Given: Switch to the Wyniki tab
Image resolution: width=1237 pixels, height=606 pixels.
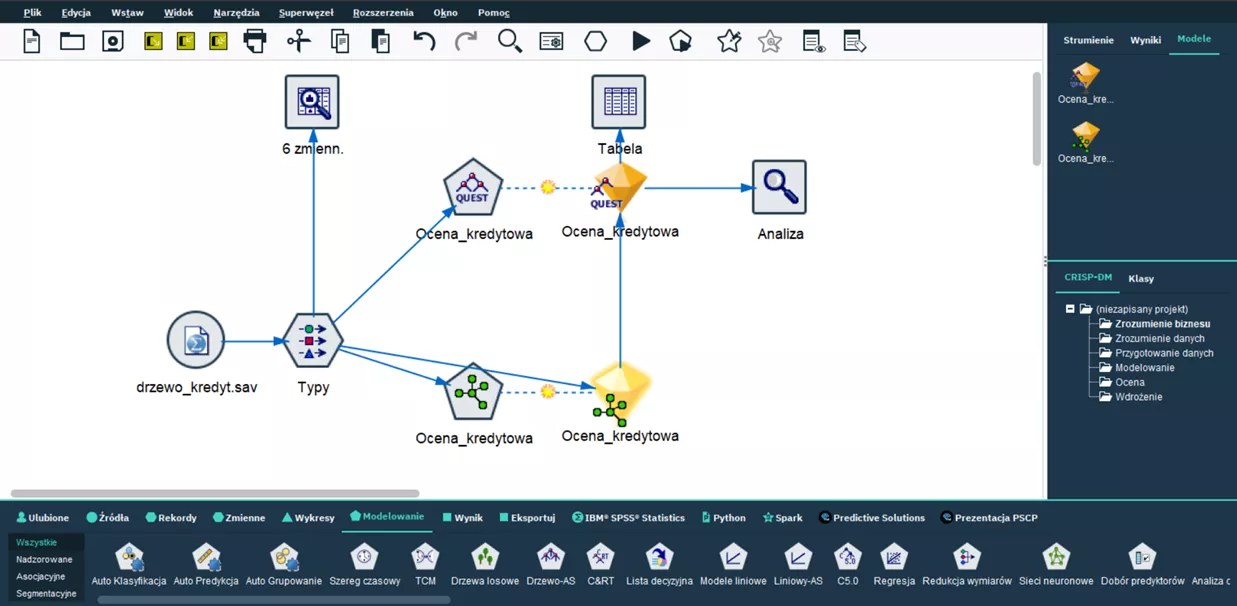Looking at the screenshot, I should tap(1145, 40).
